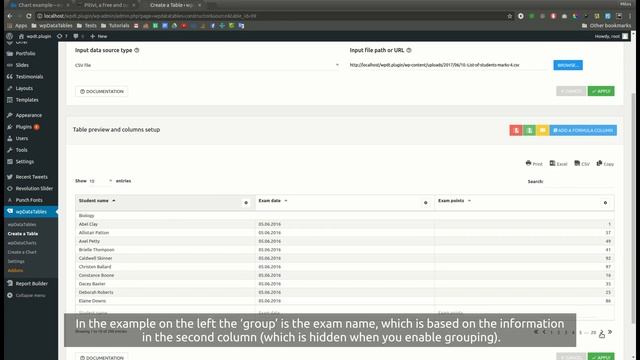Screen dimensions: 640x360
Task: Switch to Pitivi browser tab
Action: [x=106, y=5]
